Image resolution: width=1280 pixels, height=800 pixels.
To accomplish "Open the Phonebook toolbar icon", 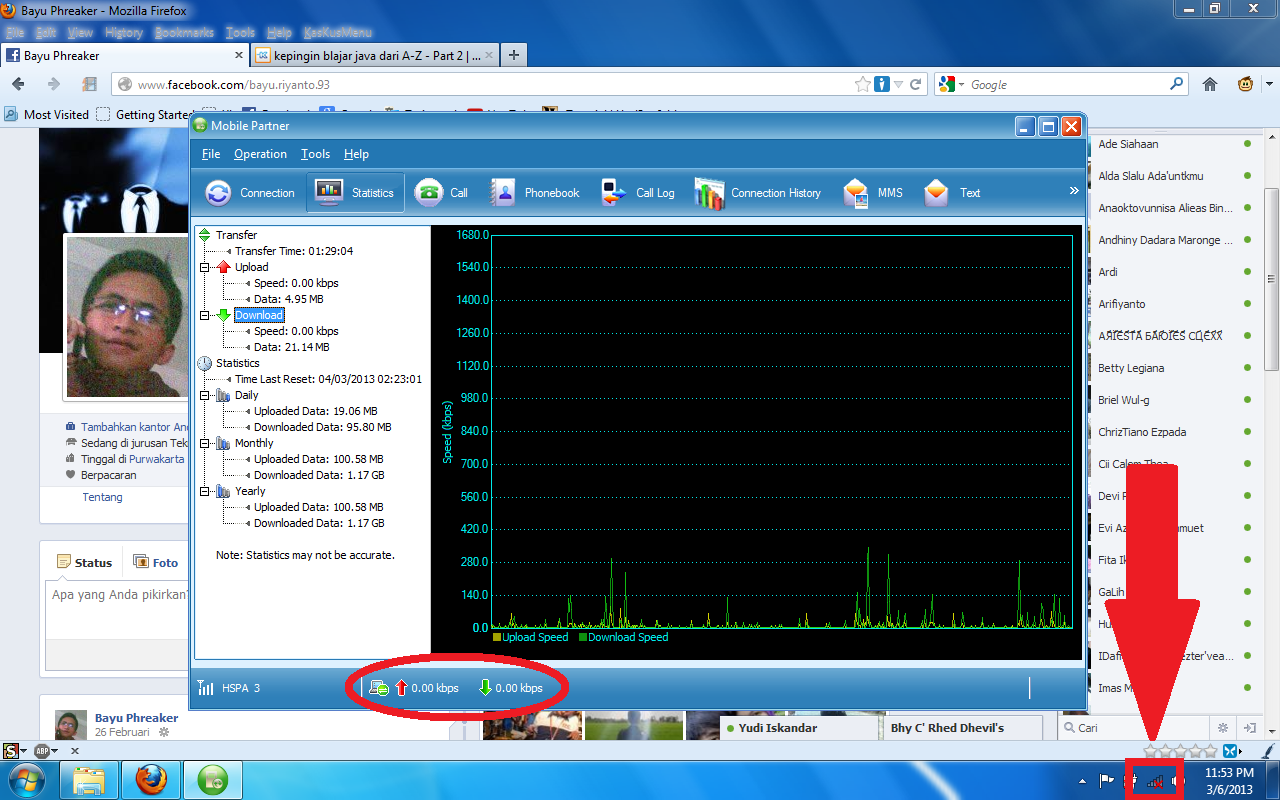I will [x=534, y=193].
